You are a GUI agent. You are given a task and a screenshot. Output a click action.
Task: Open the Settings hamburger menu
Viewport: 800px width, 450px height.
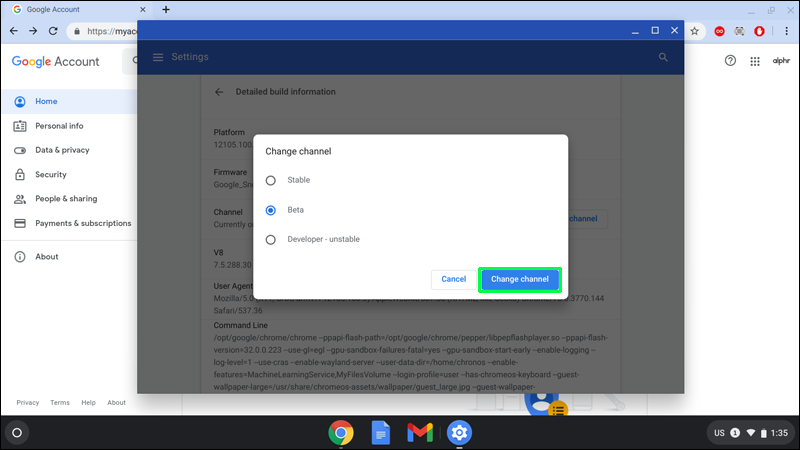point(158,57)
